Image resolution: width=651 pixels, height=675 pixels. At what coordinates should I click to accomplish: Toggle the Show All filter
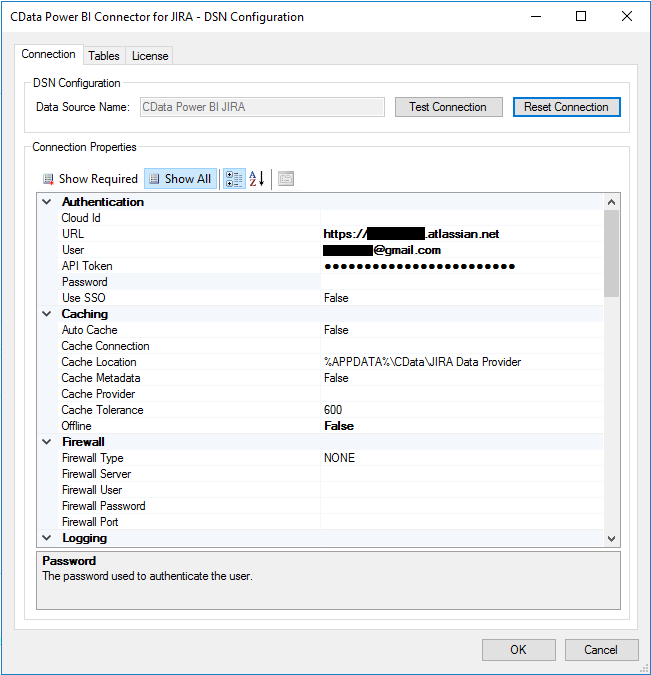(x=180, y=179)
